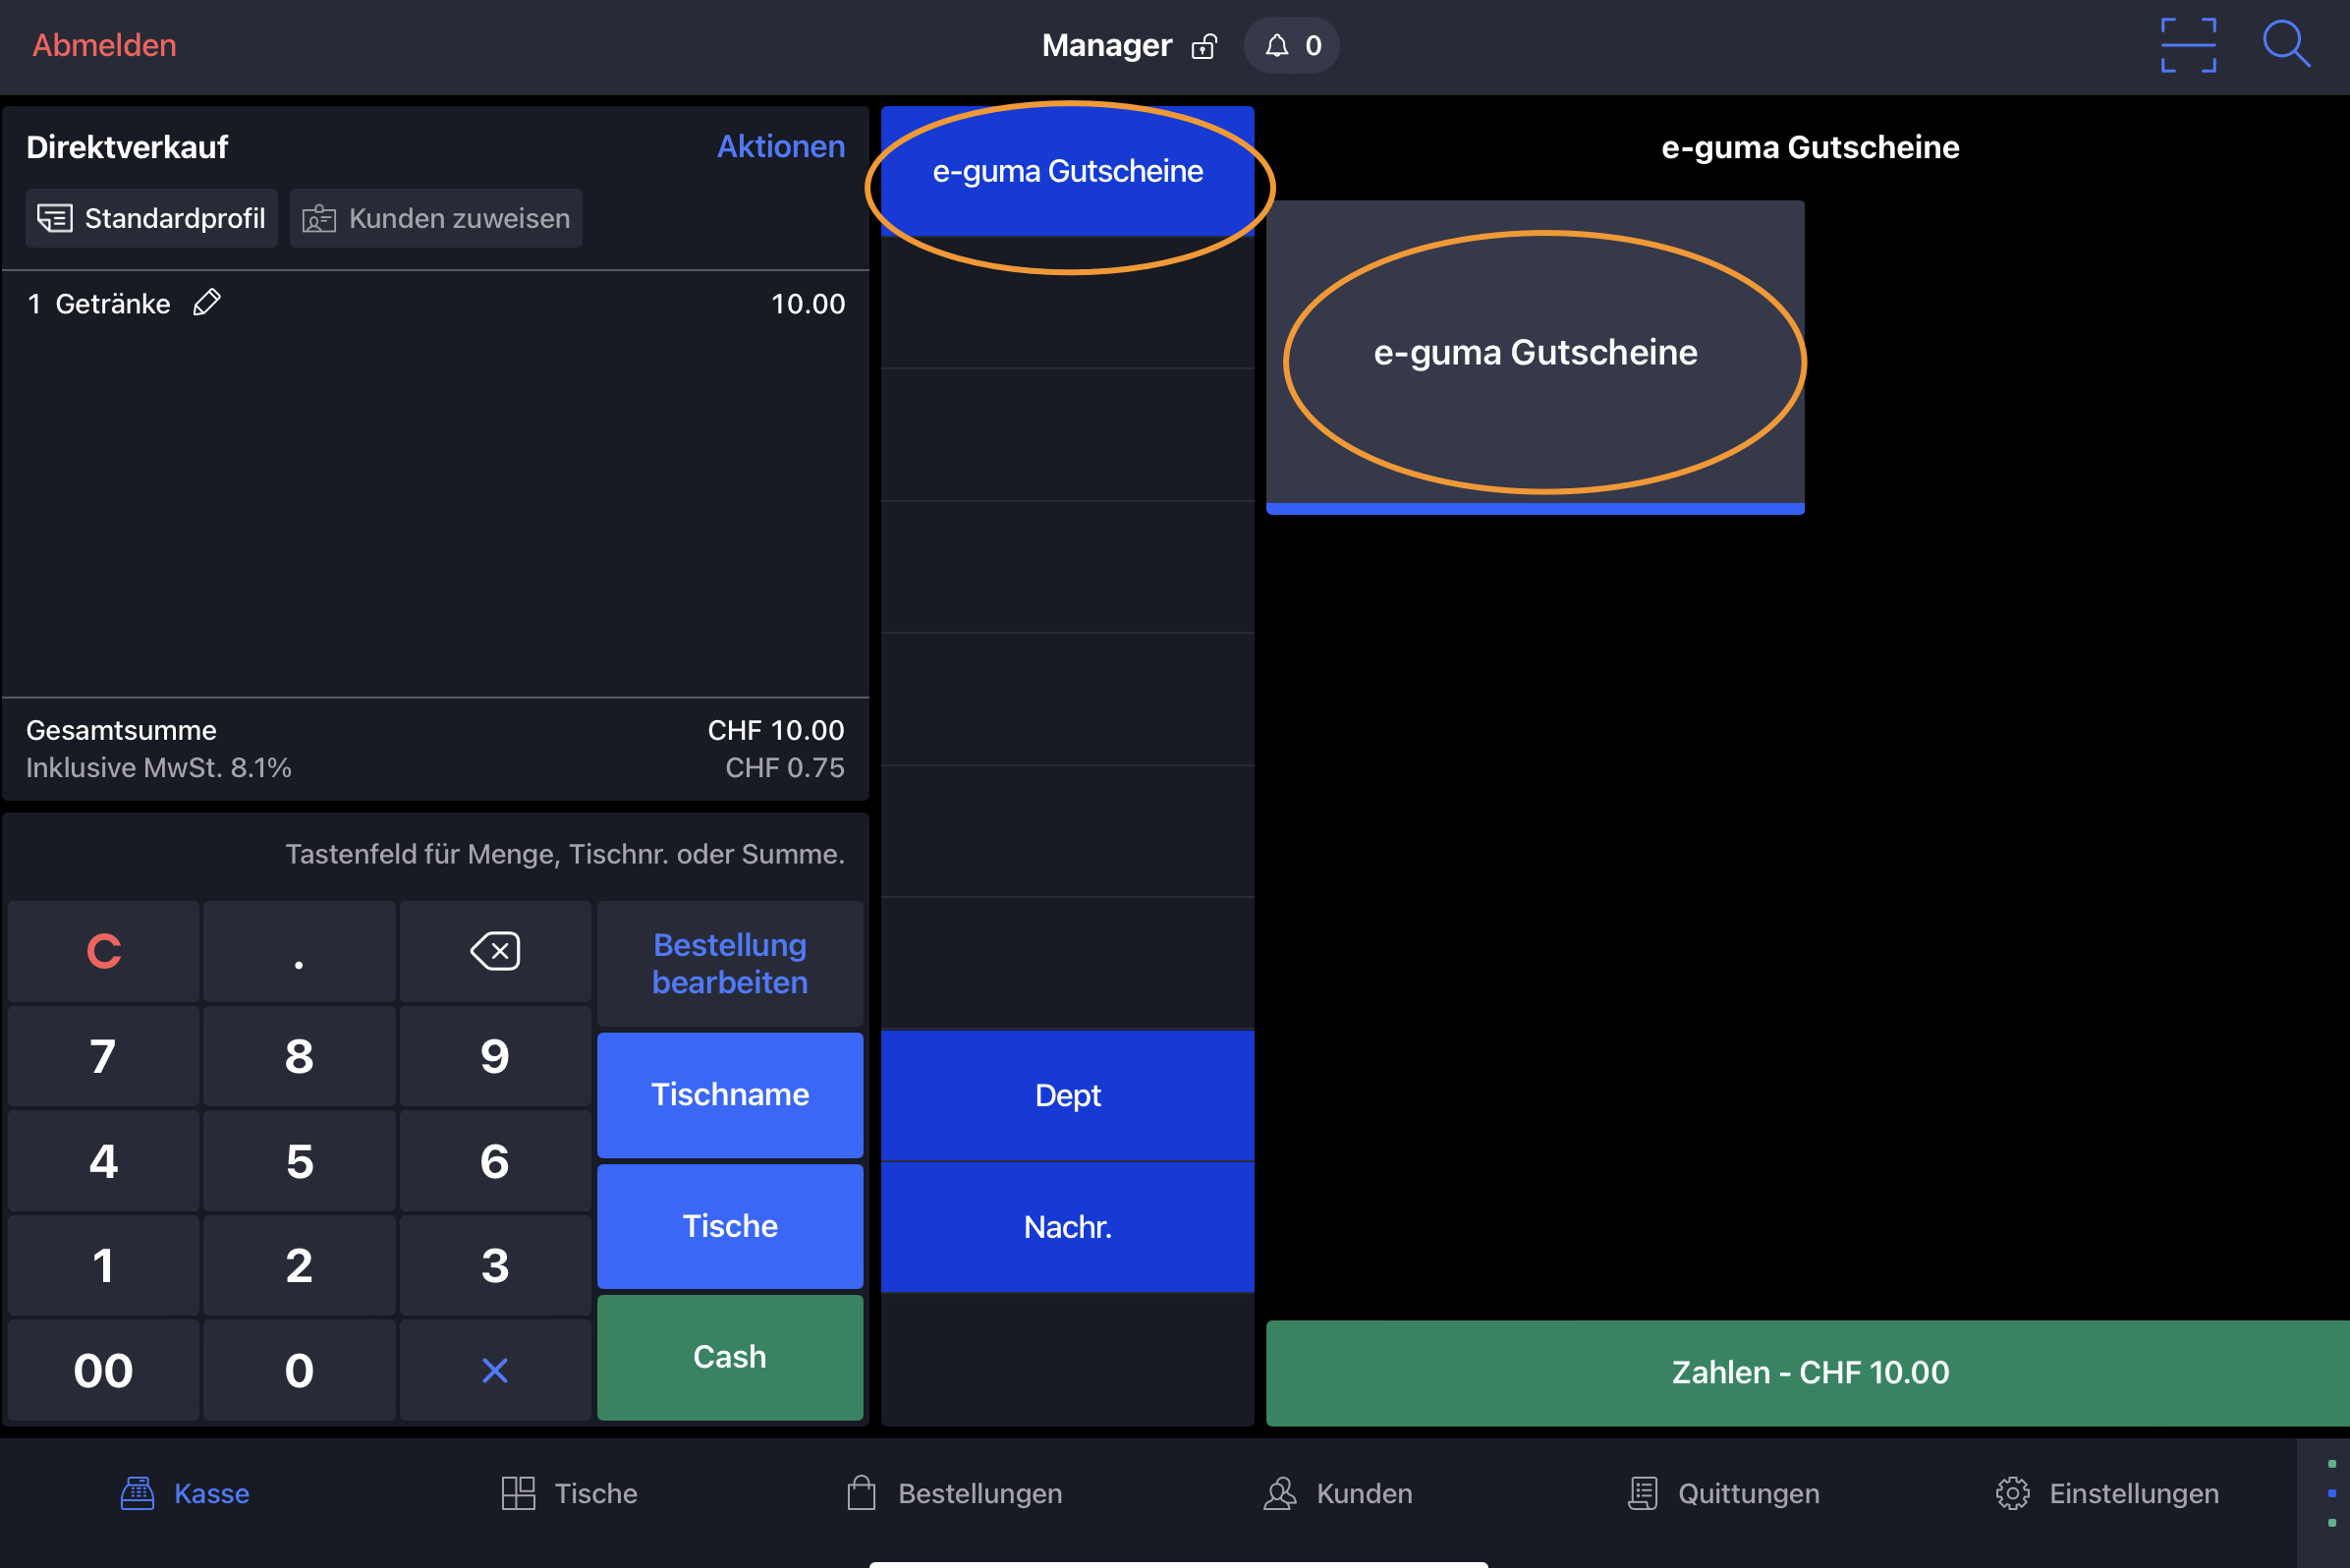Tap the blue Tische keypad button
Image resolution: width=2350 pixels, height=1568 pixels.
pyautogui.click(x=730, y=1226)
